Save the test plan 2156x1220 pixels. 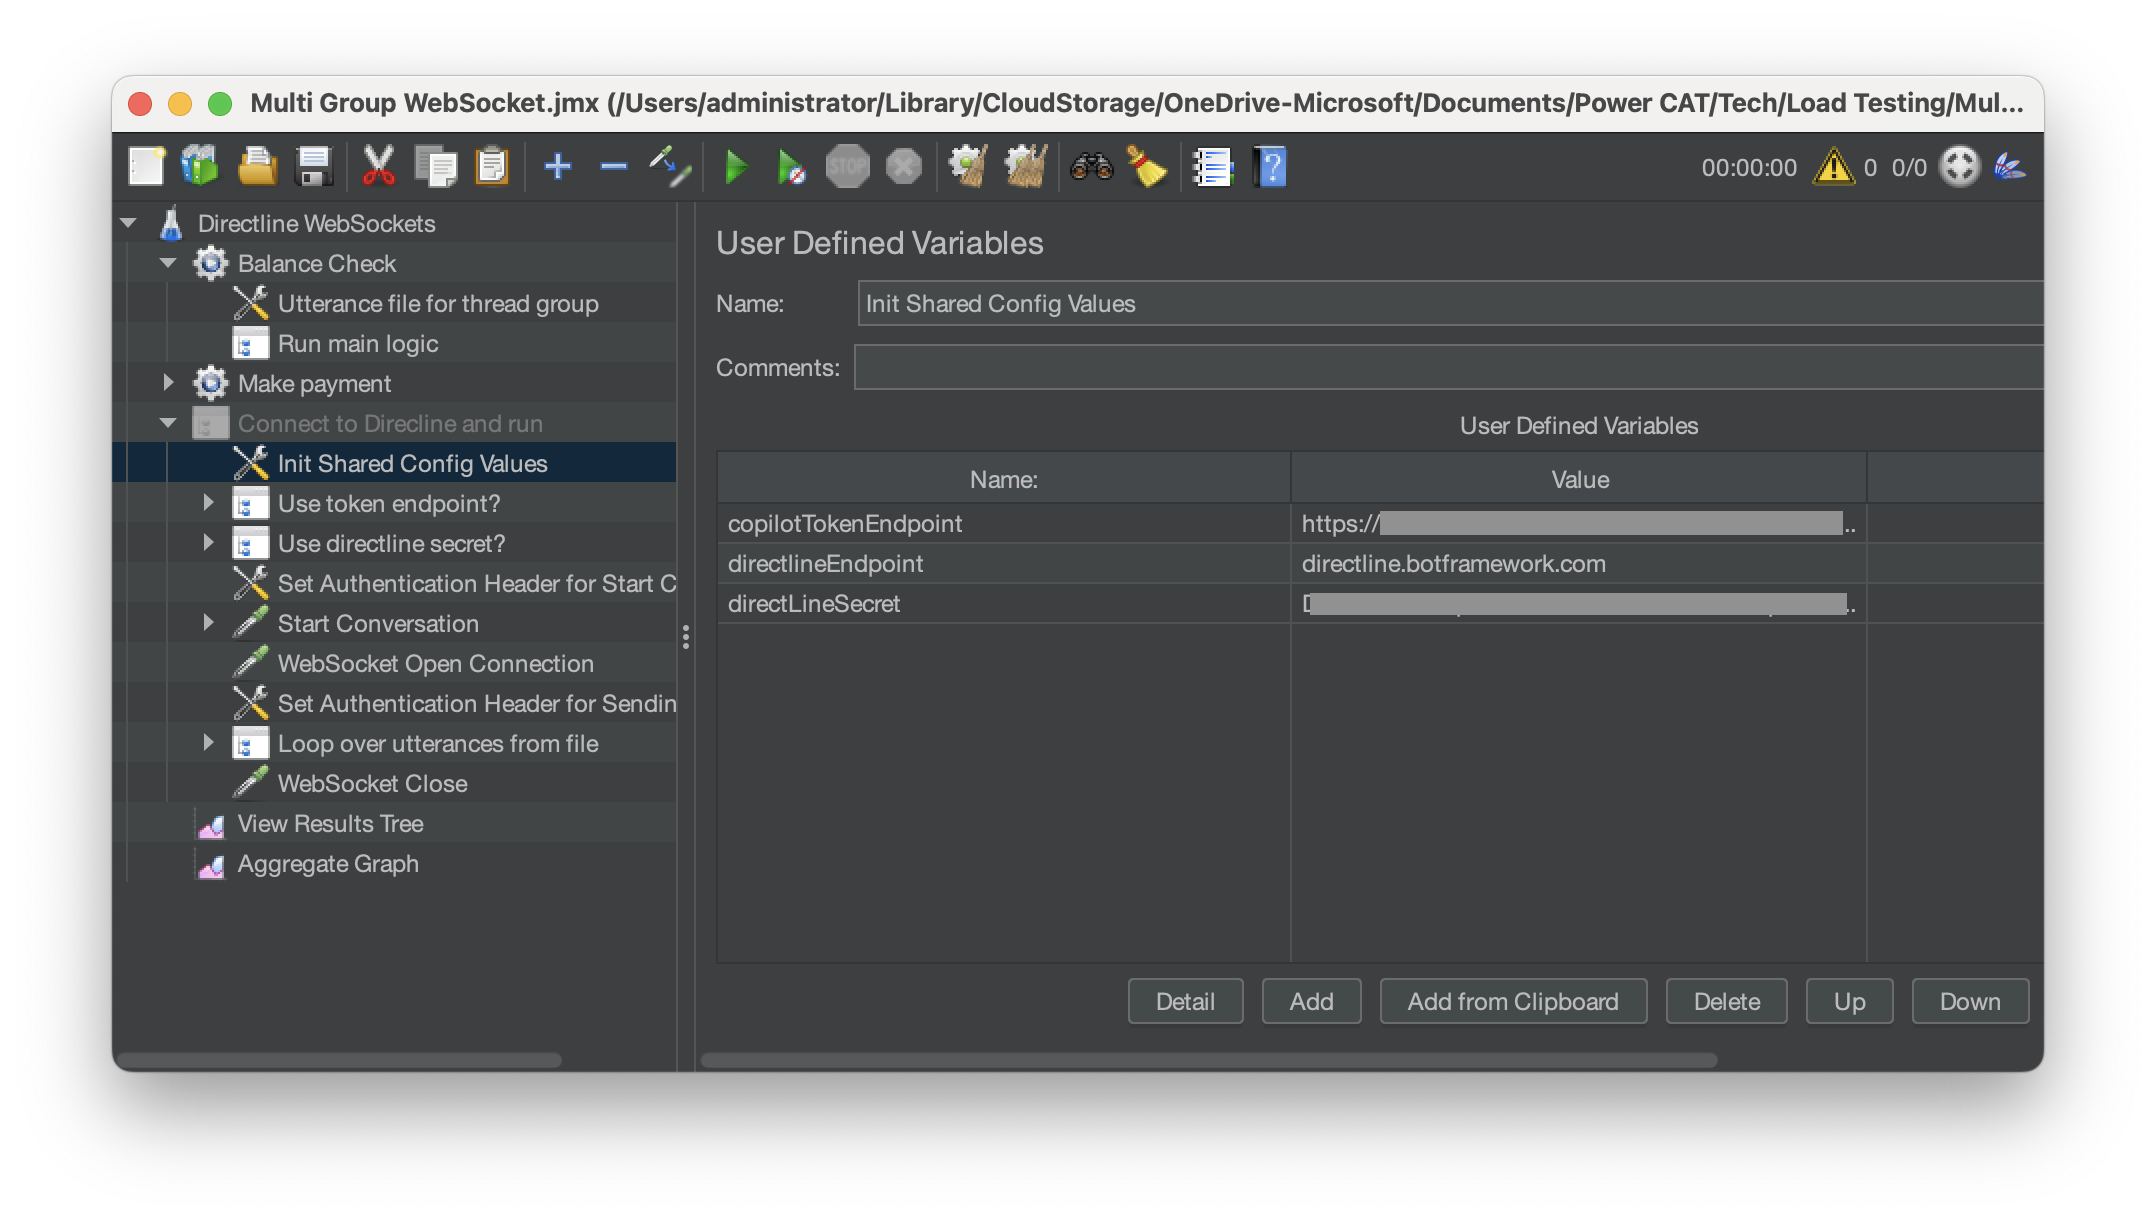(314, 166)
